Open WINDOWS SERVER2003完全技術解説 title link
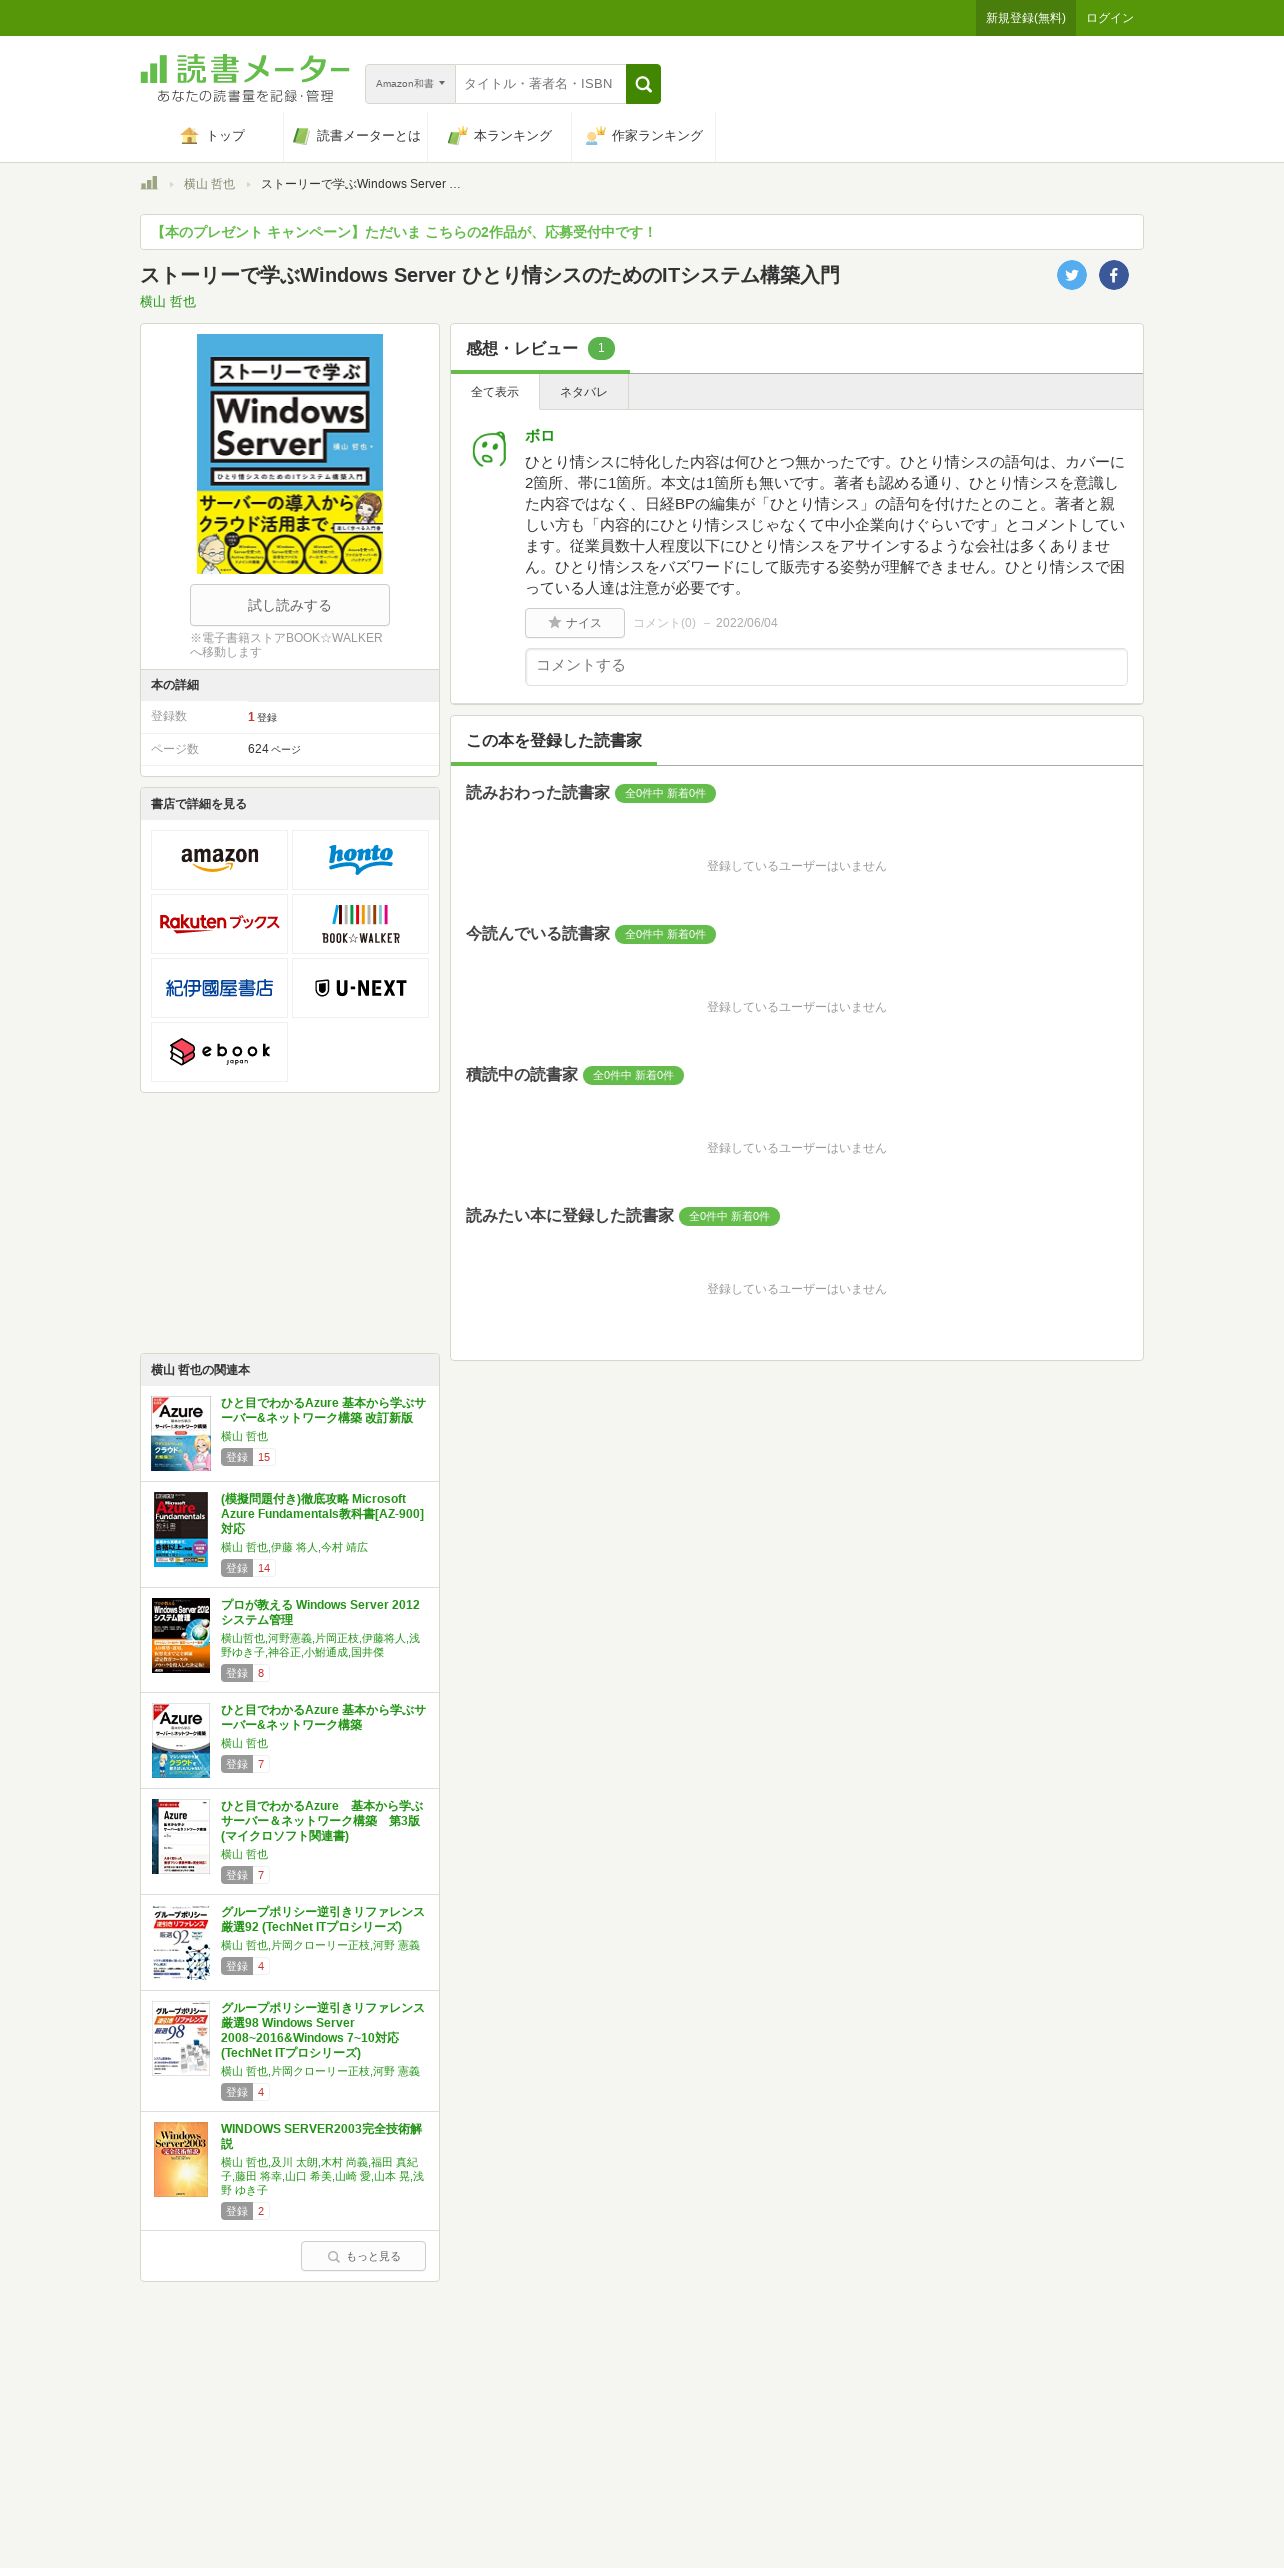 pos(321,2136)
